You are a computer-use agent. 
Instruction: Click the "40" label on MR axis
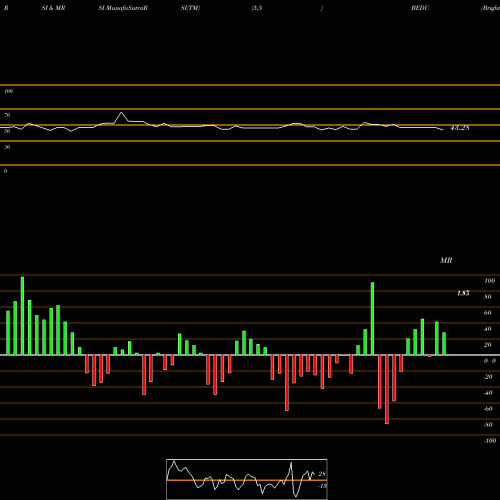(x=487, y=329)
